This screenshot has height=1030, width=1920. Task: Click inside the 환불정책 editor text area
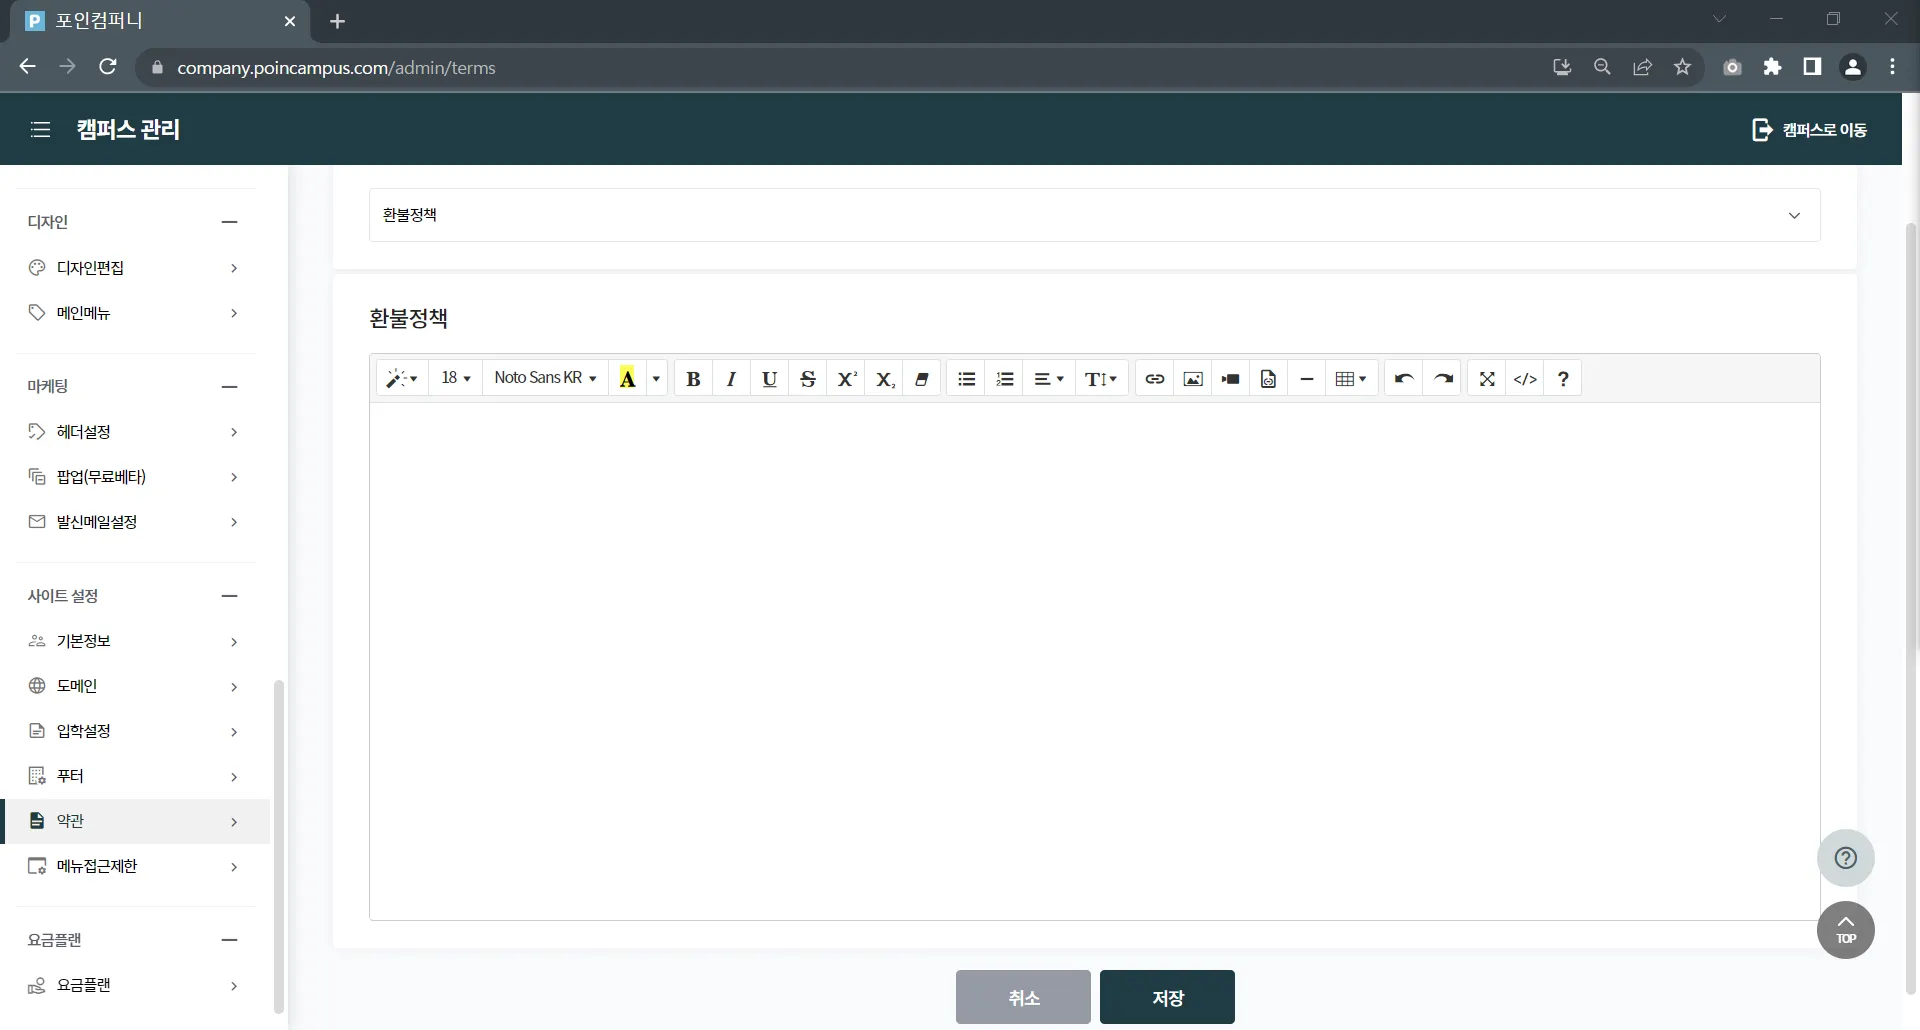pyautogui.click(x=1095, y=661)
